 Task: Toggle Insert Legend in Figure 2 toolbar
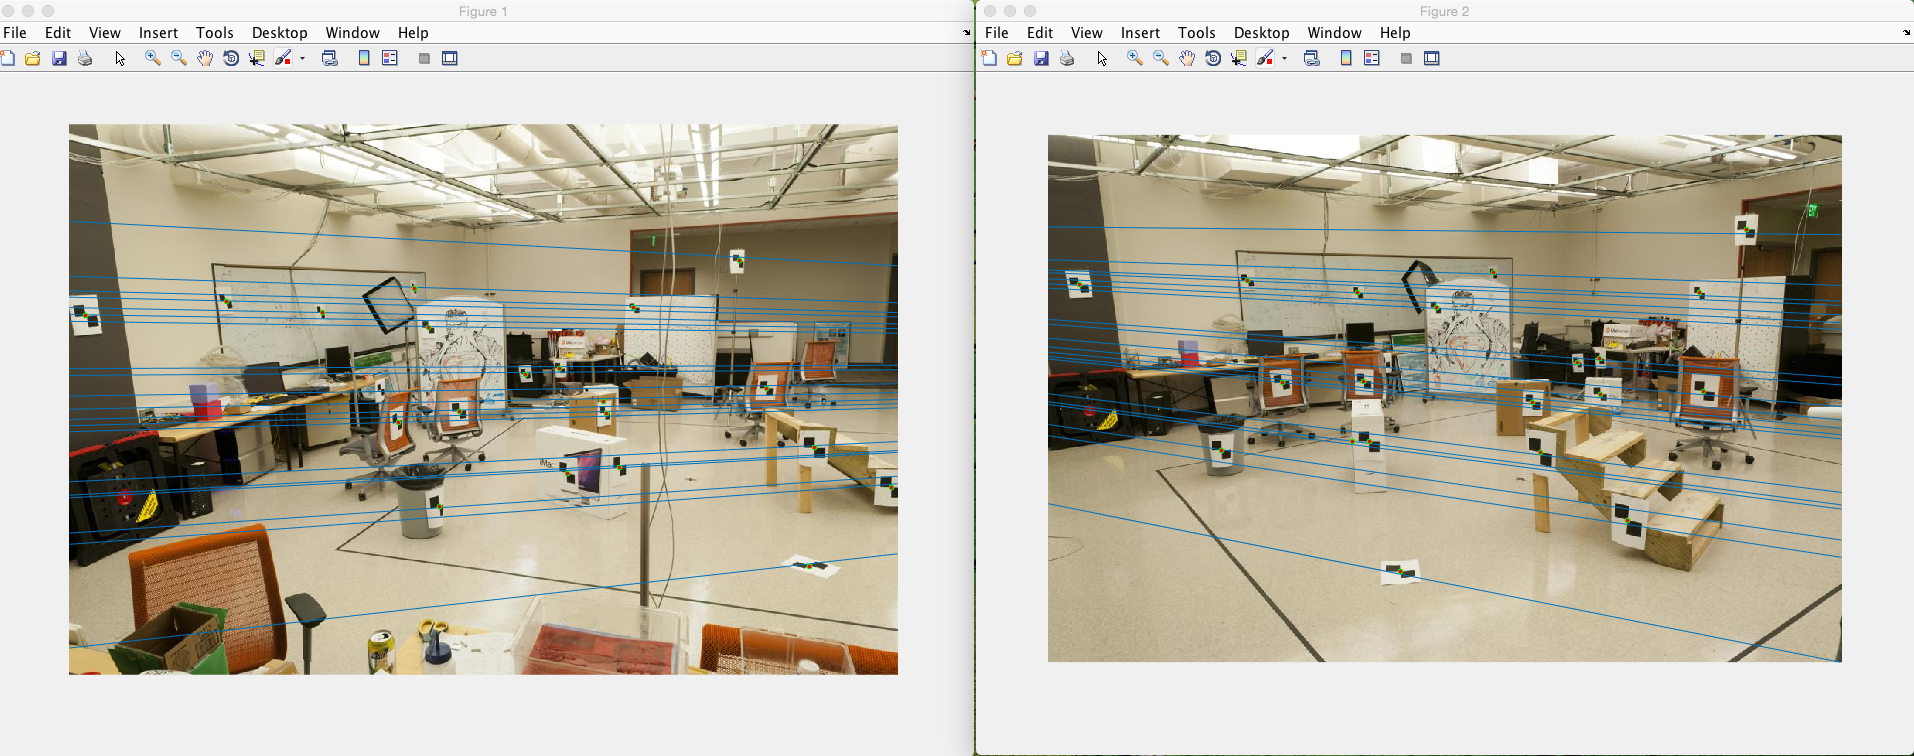click(x=1372, y=58)
